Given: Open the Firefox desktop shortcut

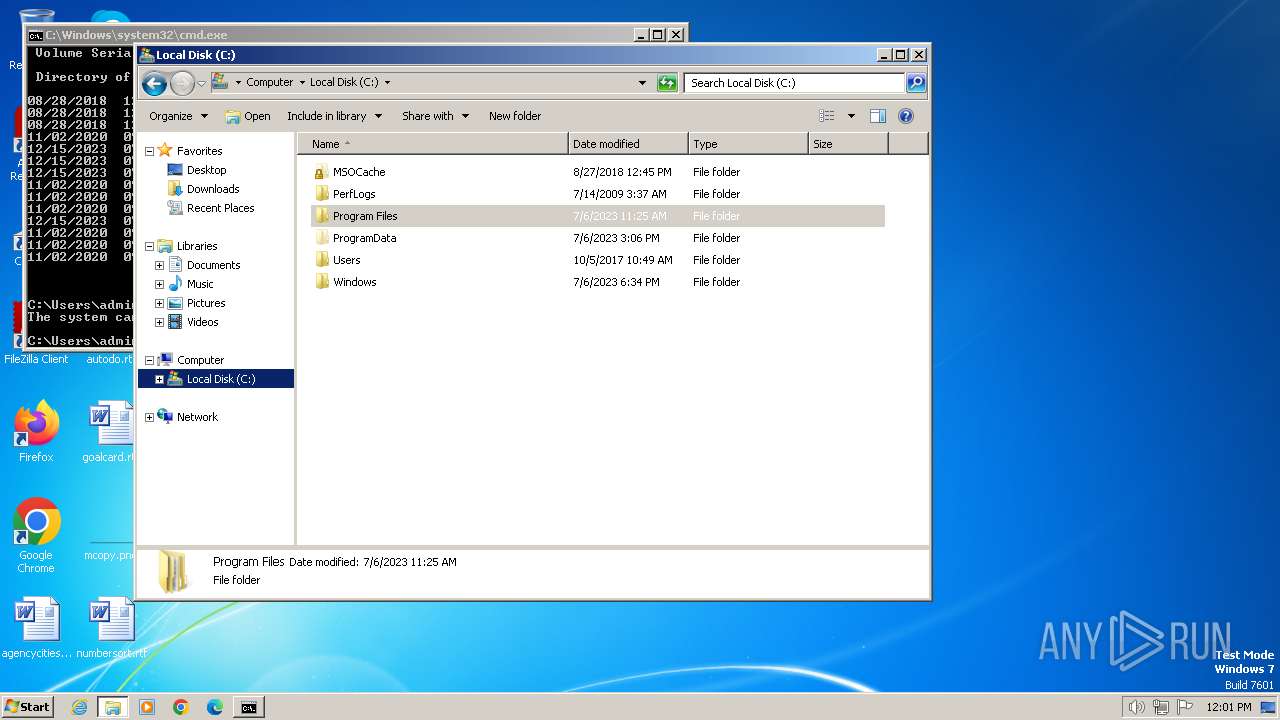Looking at the screenshot, I should 36,432.
